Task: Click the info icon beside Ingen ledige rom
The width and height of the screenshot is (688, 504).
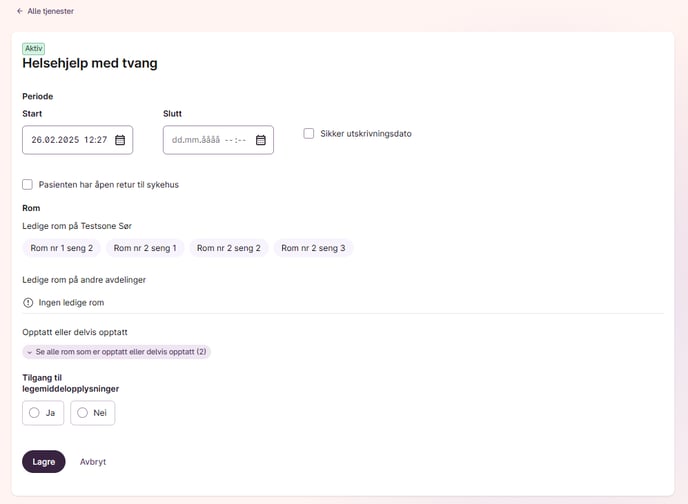Action: (x=28, y=303)
